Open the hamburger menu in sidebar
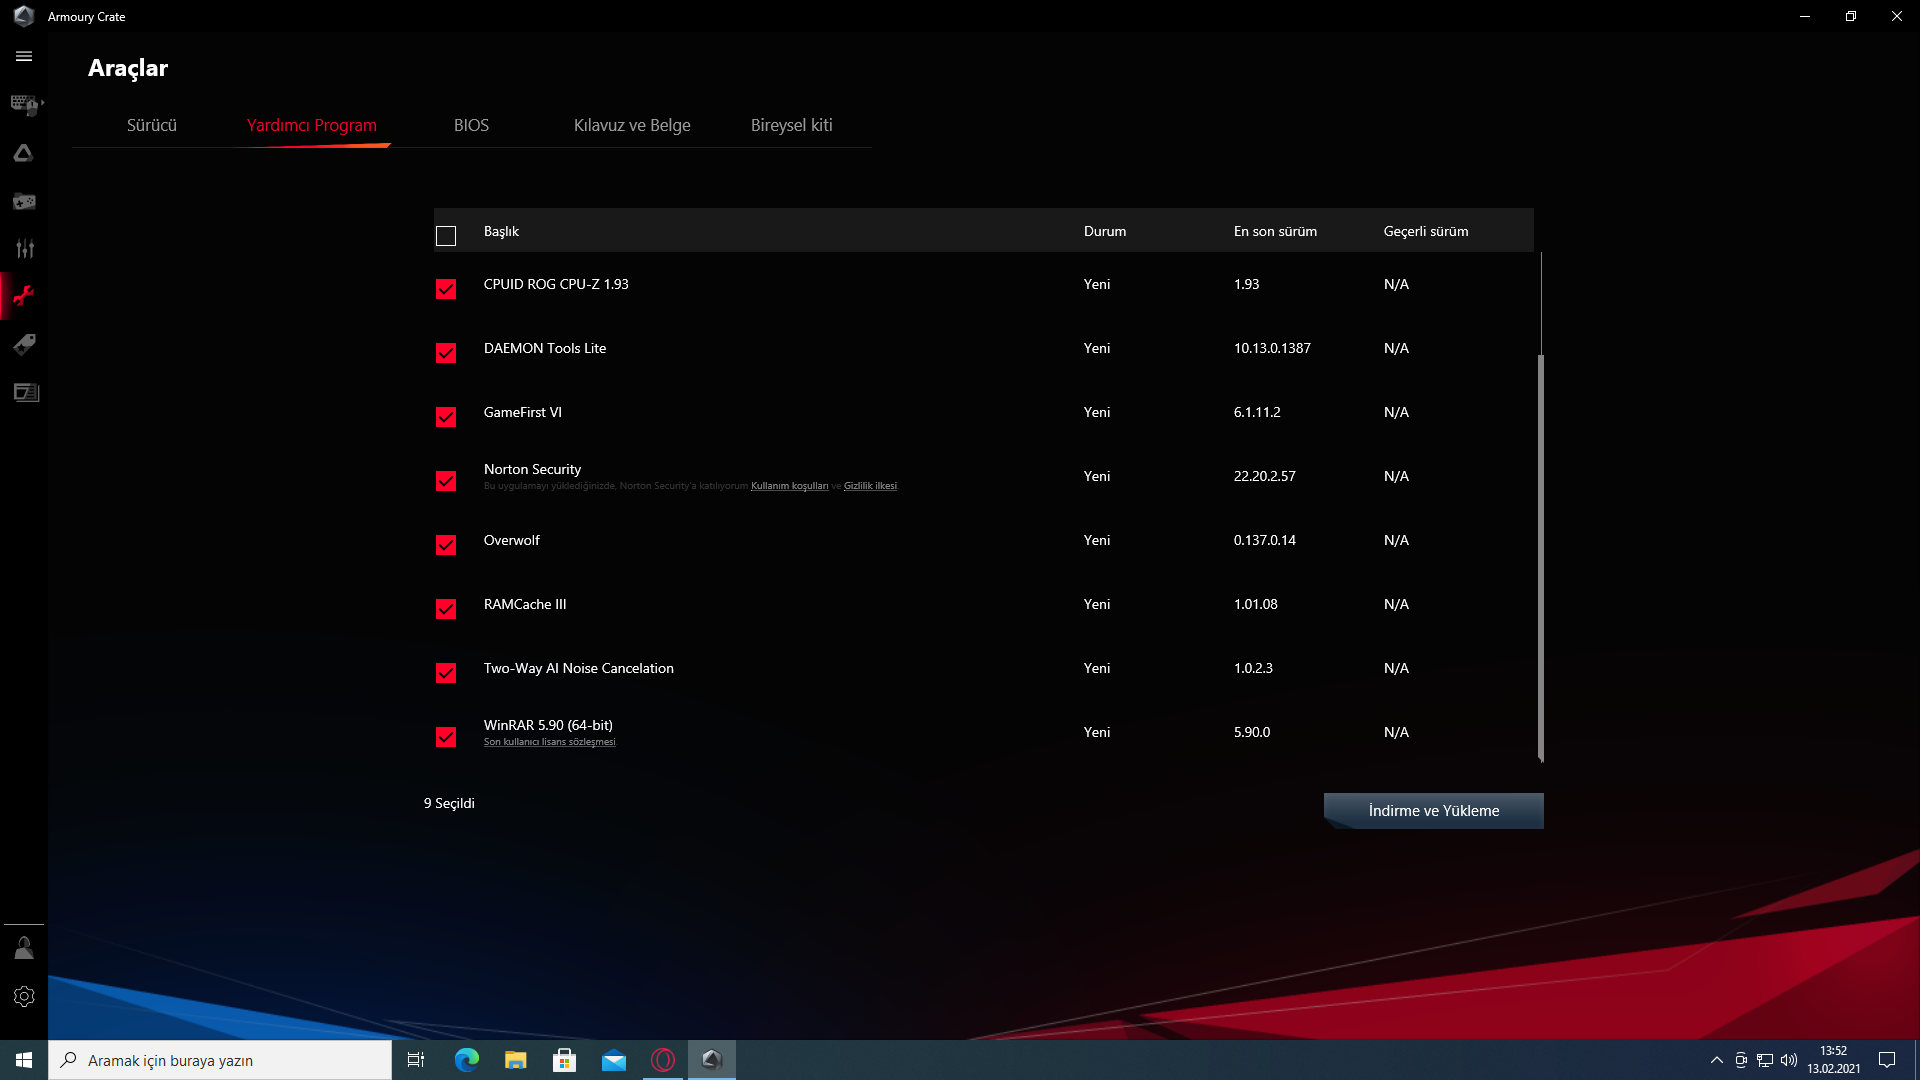The image size is (1920, 1080). pos(24,57)
